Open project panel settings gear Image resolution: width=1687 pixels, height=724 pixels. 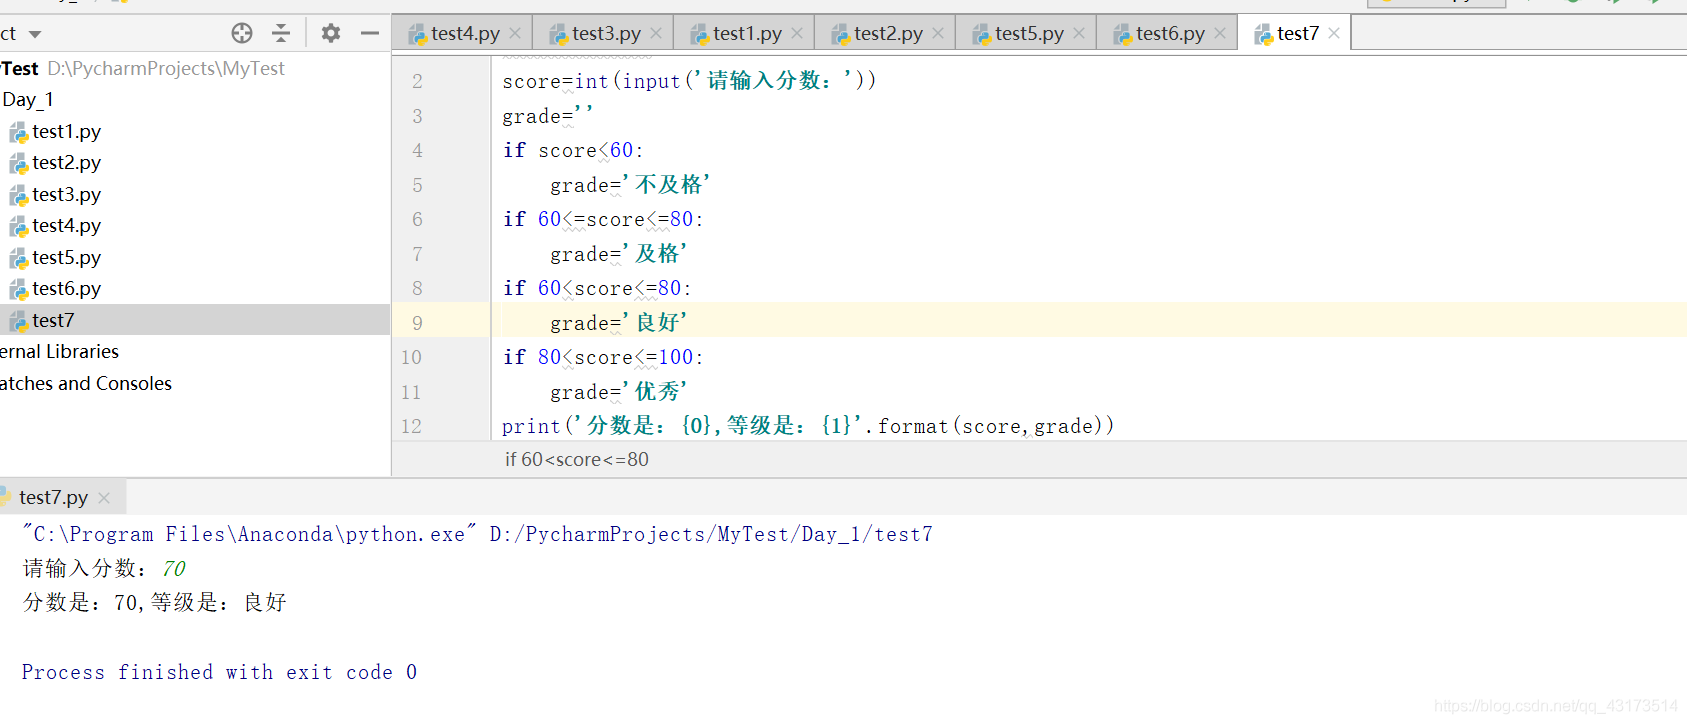331,33
